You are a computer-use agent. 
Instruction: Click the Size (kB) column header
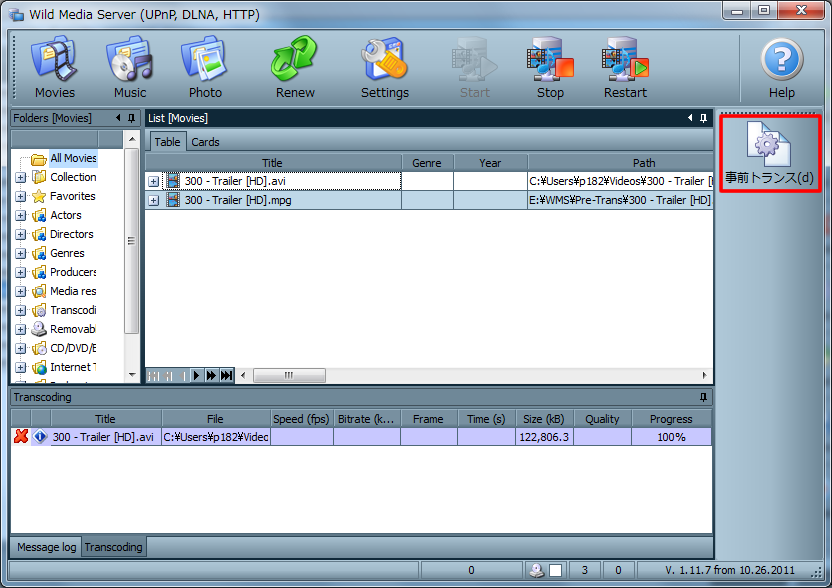pyautogui.click(x=544, y=419)
